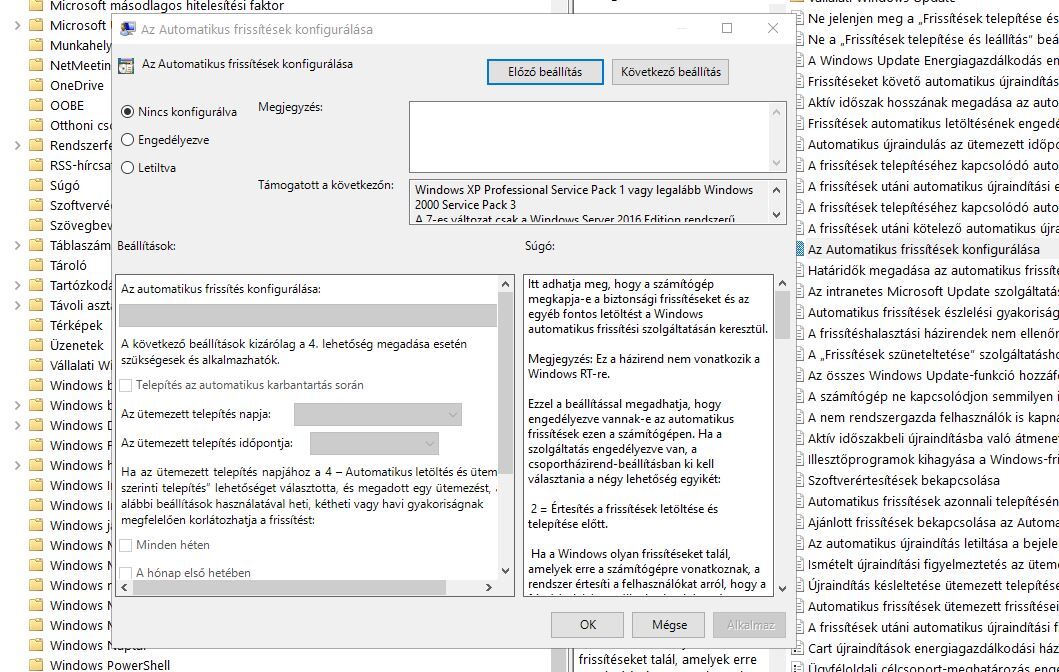Screen dimensions: 1059x672
Task: Open Automatikus frissítések észlelési gyakoriság policy
Action: coord(933,312)
